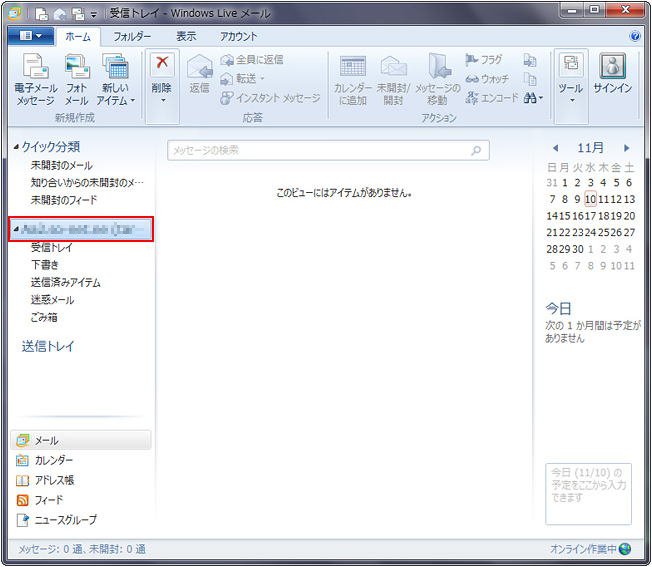This screenshot has height=567, width=652.
Task: Click the 予定をここから入力 event input box
Action: point(588,493)
